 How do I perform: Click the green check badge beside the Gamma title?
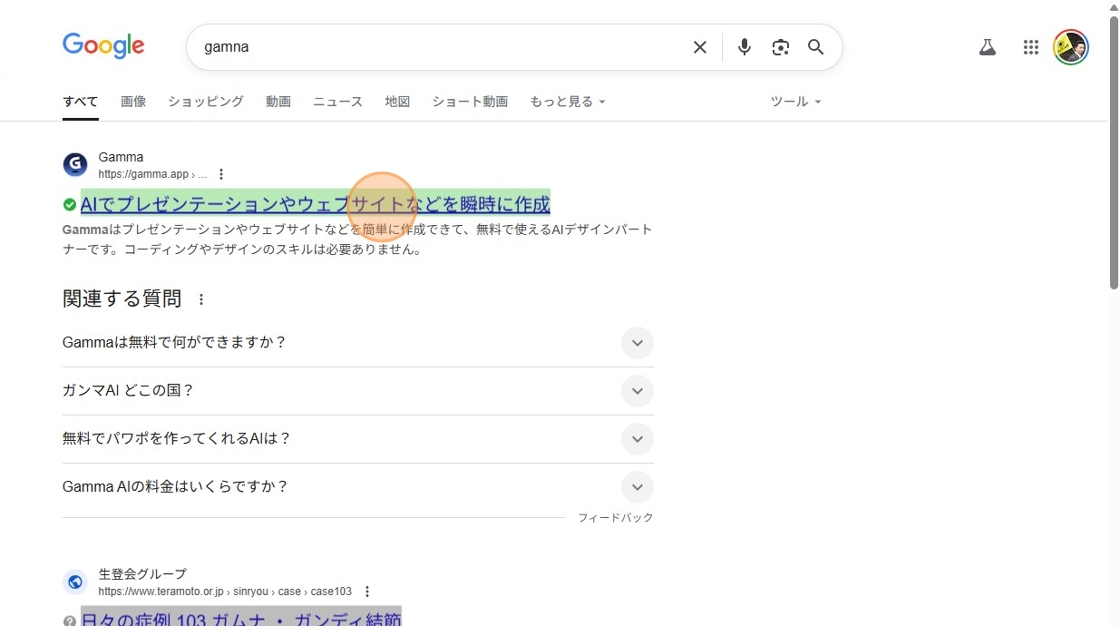coord(69,205)
